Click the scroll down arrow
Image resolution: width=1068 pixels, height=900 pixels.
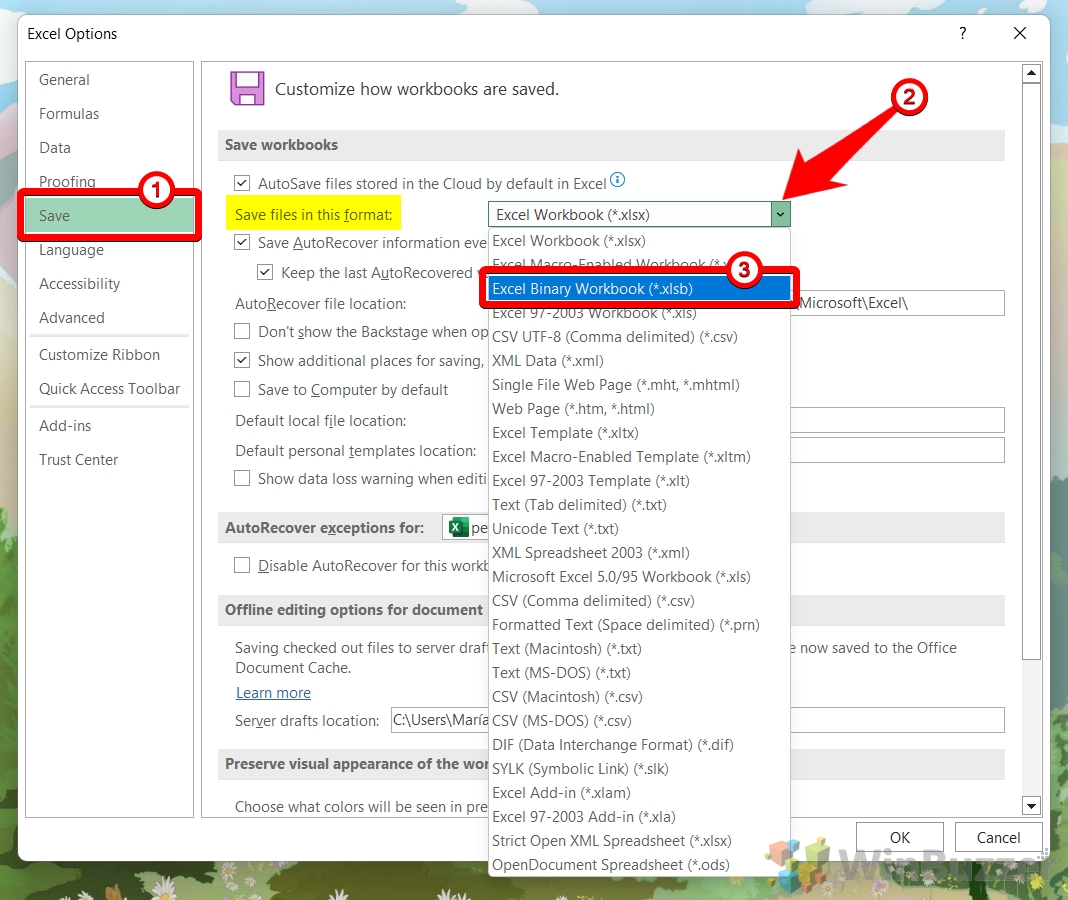coord(1031,806)
